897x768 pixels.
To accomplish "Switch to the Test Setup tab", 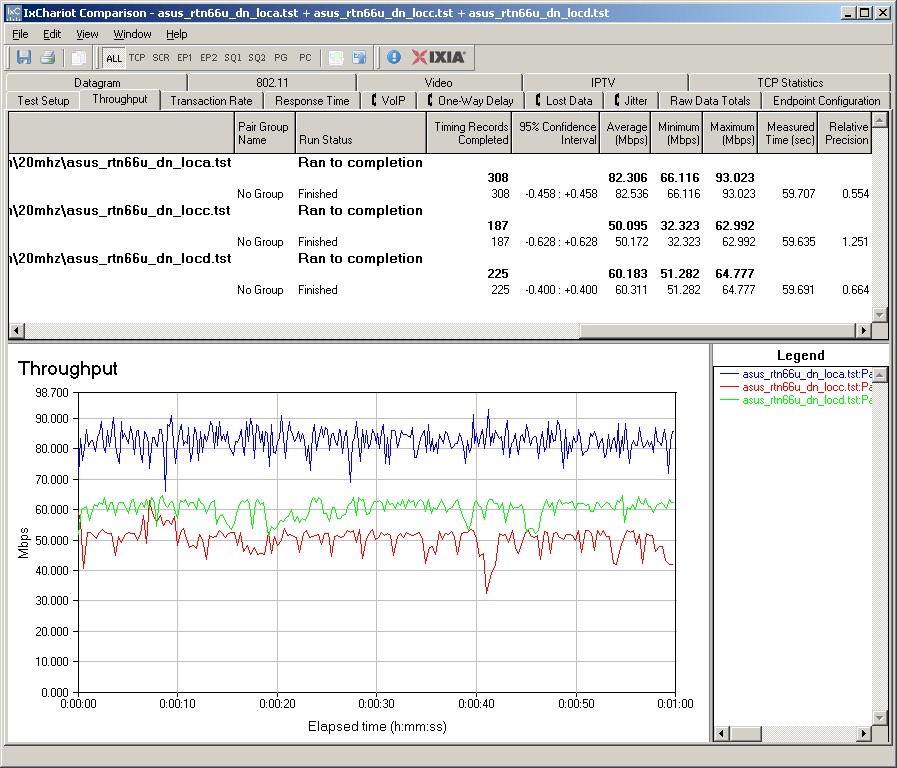I will tap(43, 101).
